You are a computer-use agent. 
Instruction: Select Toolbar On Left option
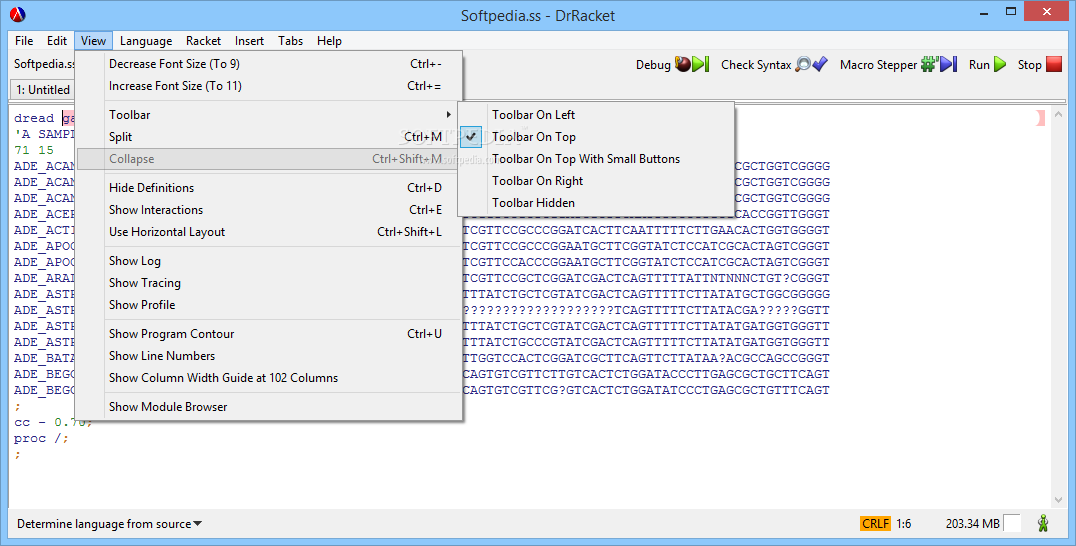(x=596, y=115)
